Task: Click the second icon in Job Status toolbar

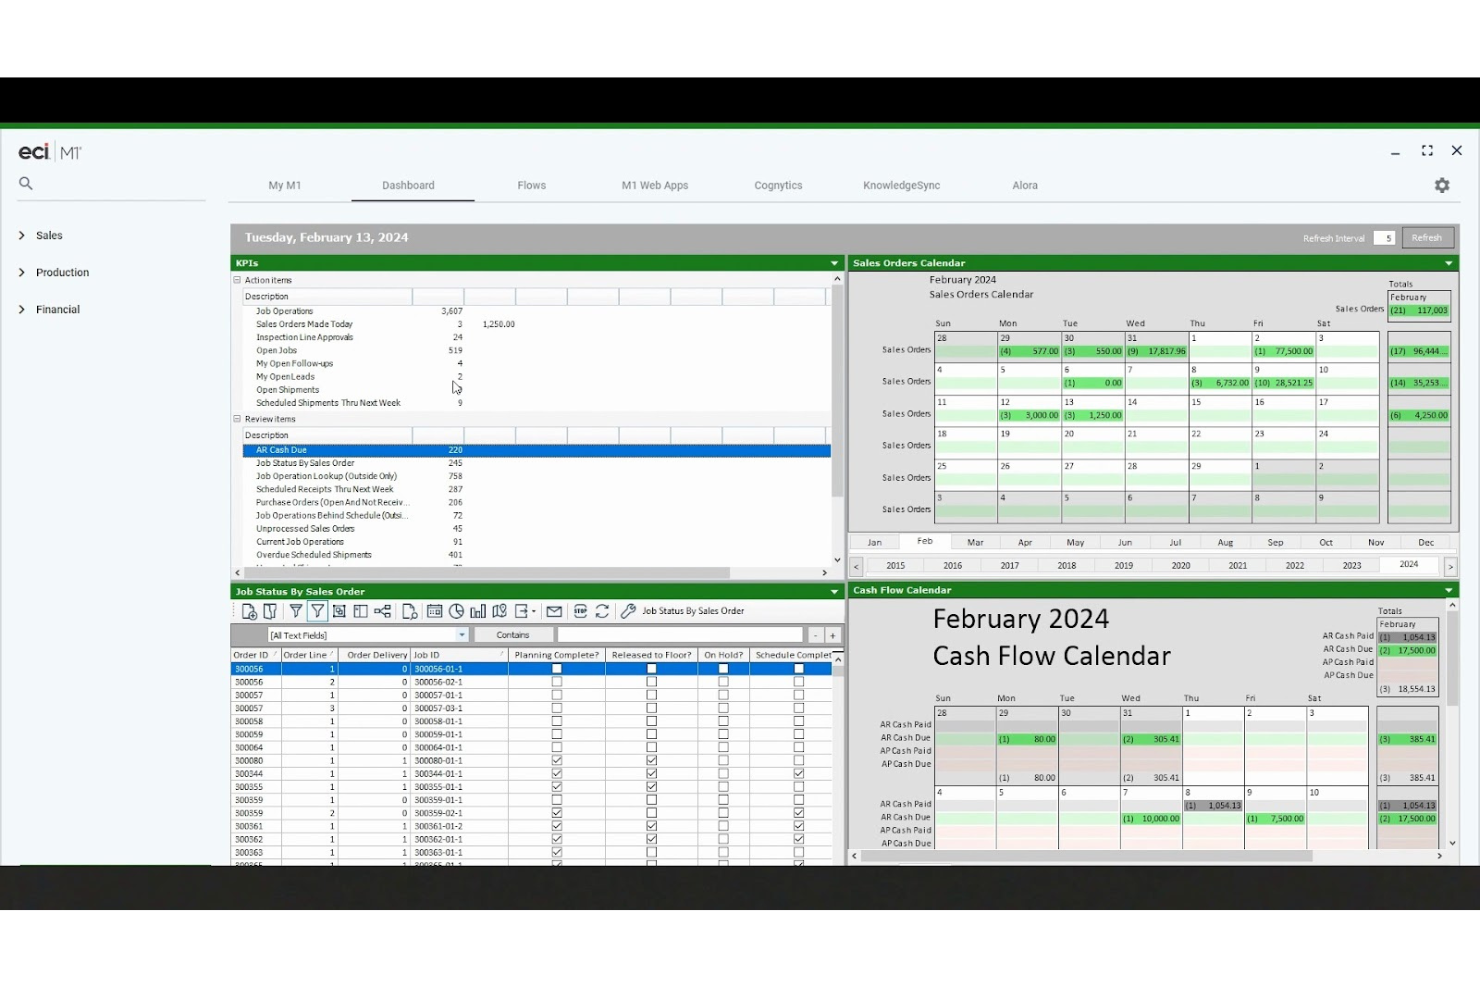Action: (x=270, y=611)
